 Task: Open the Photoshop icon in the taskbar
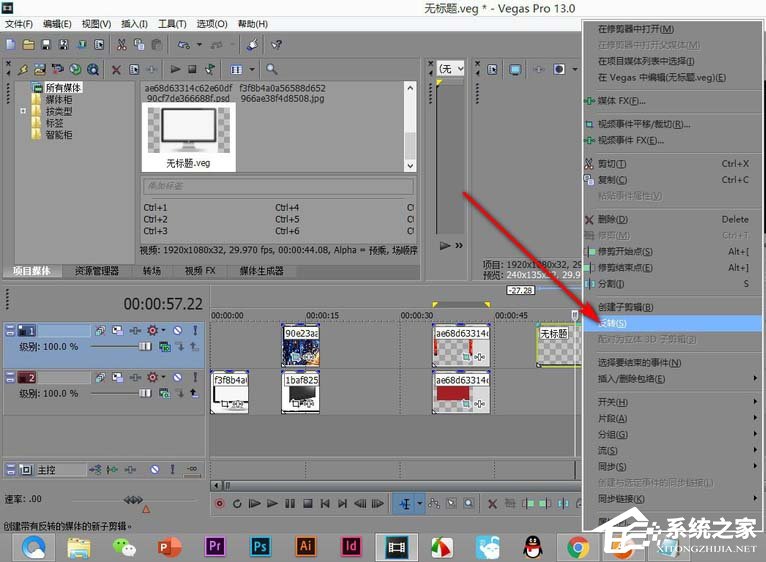[x=260, y=546]
